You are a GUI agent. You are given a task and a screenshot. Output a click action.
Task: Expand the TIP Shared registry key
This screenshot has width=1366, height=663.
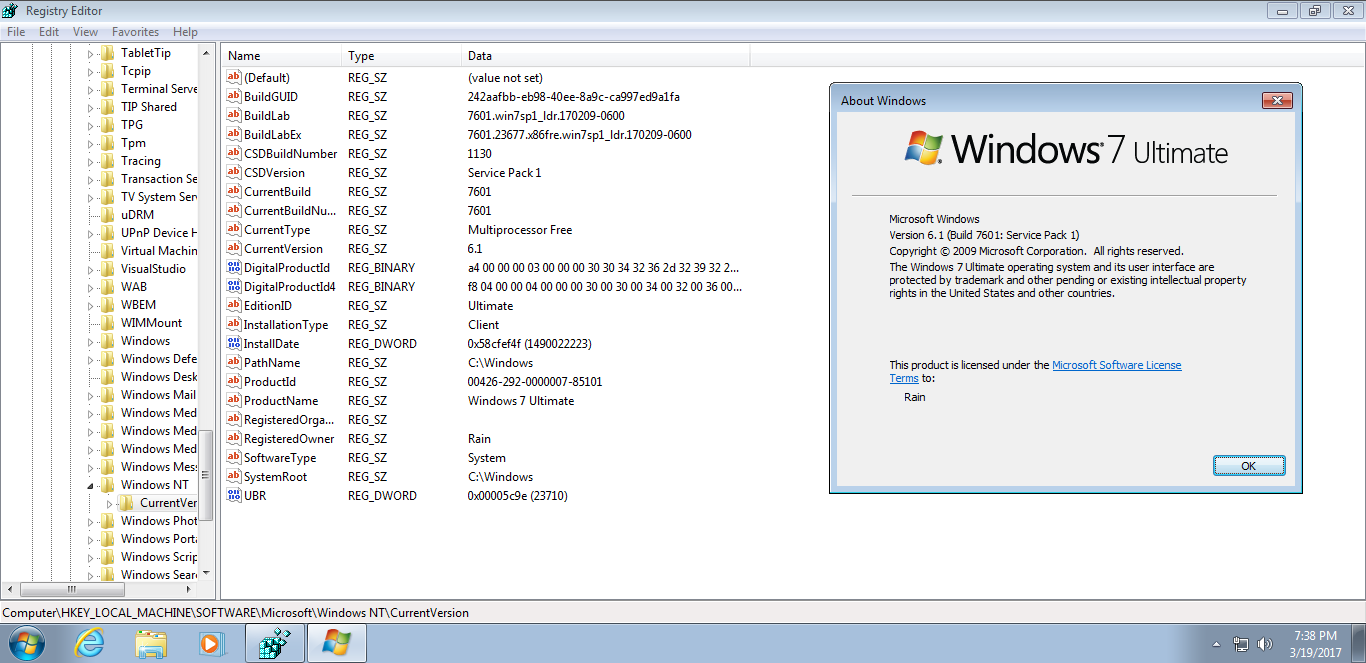click(x=90, y=107)
